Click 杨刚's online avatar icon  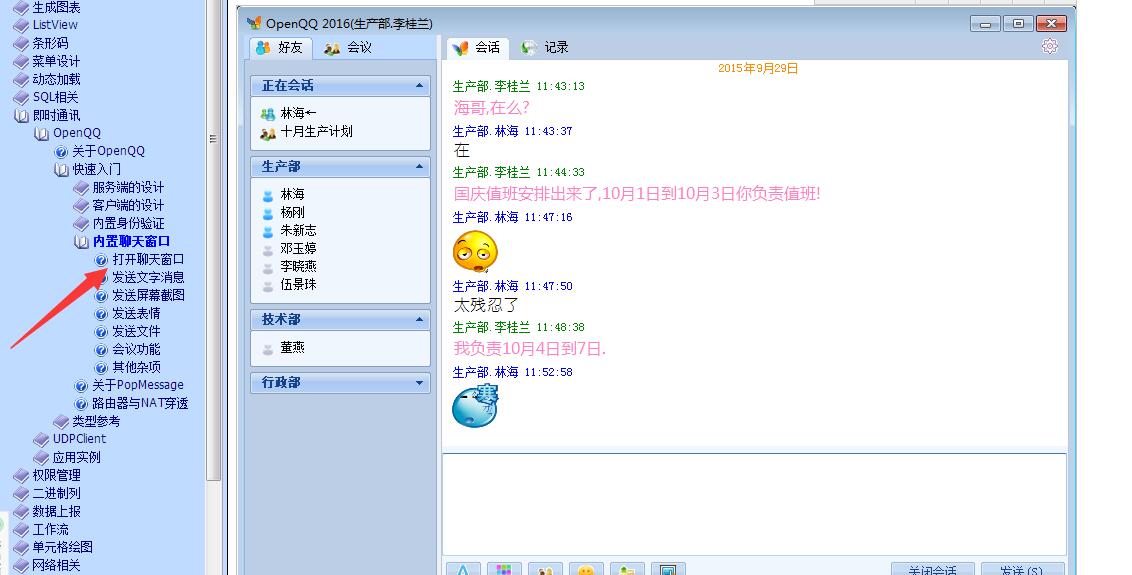click(x=268, y=213)
